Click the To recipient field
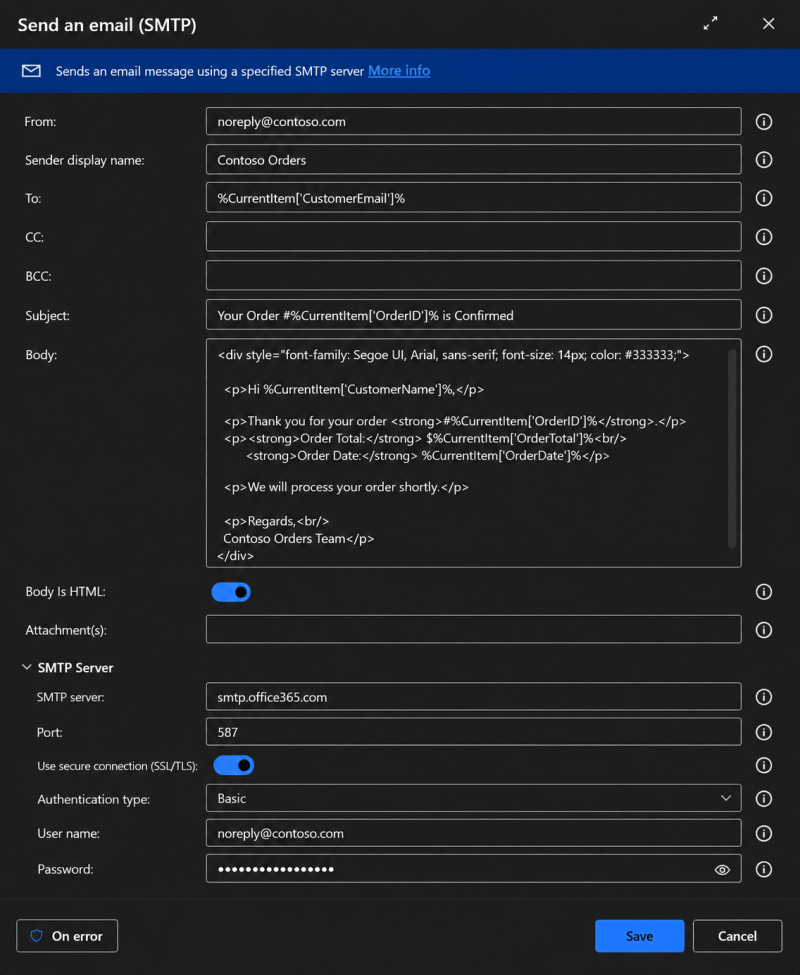800x975 pixels. [x=474, y=198]
